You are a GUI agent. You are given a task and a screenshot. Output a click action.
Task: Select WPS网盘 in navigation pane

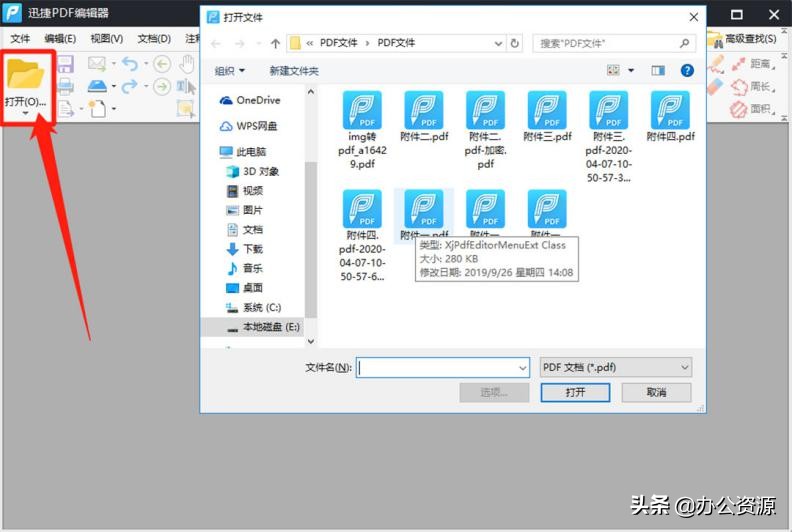(x=249, y=126)
